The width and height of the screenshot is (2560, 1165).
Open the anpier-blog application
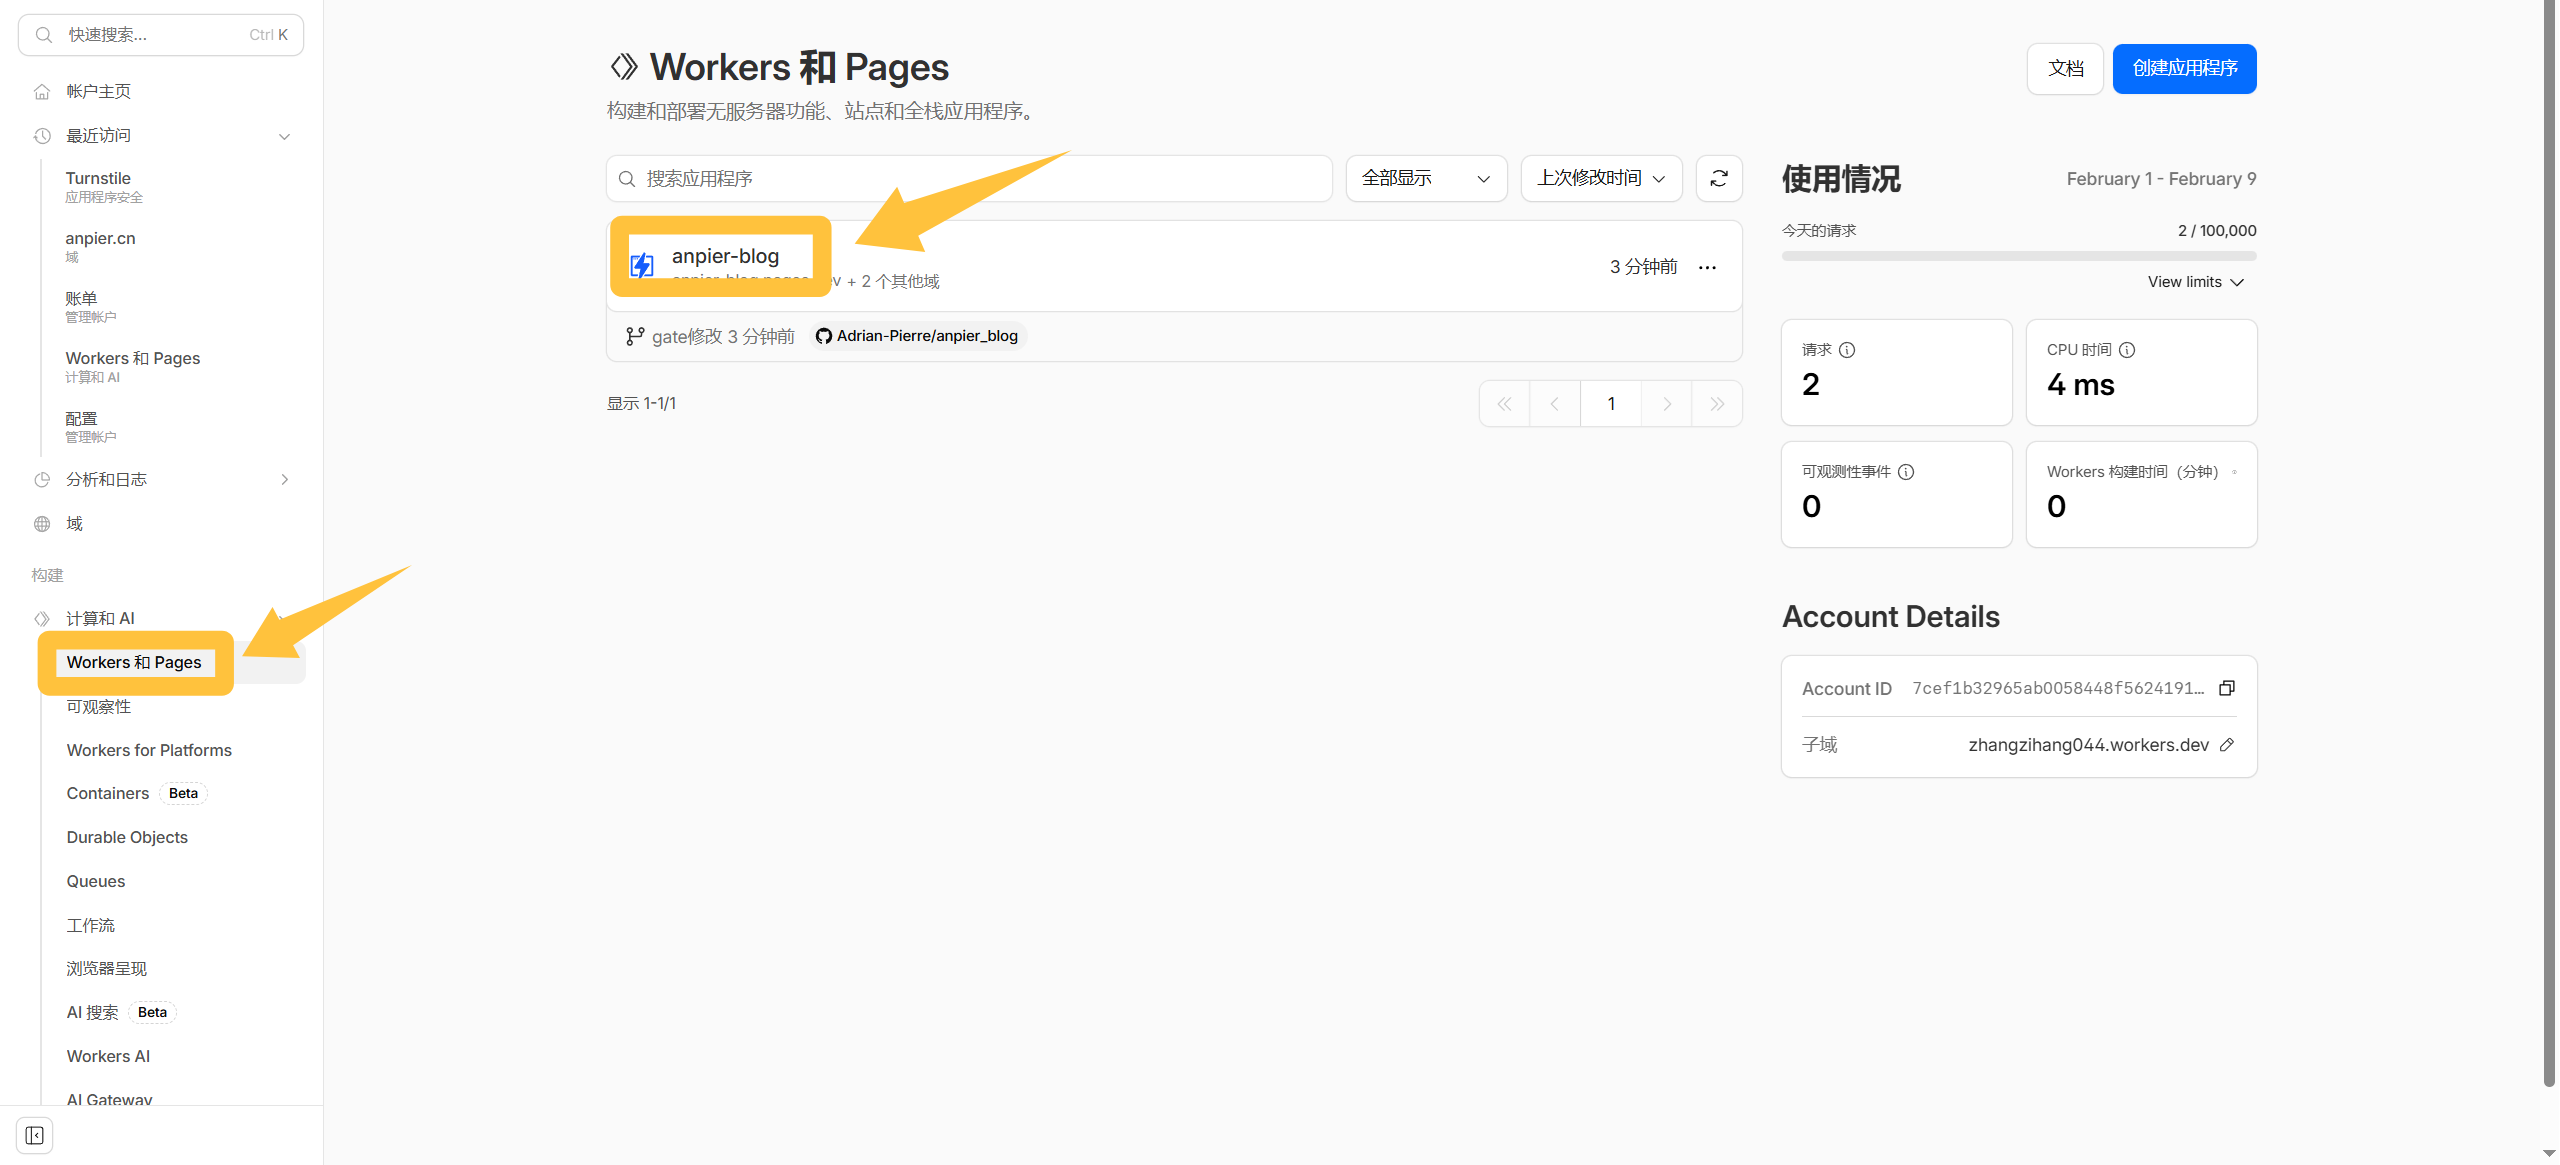tap(725, 256)
